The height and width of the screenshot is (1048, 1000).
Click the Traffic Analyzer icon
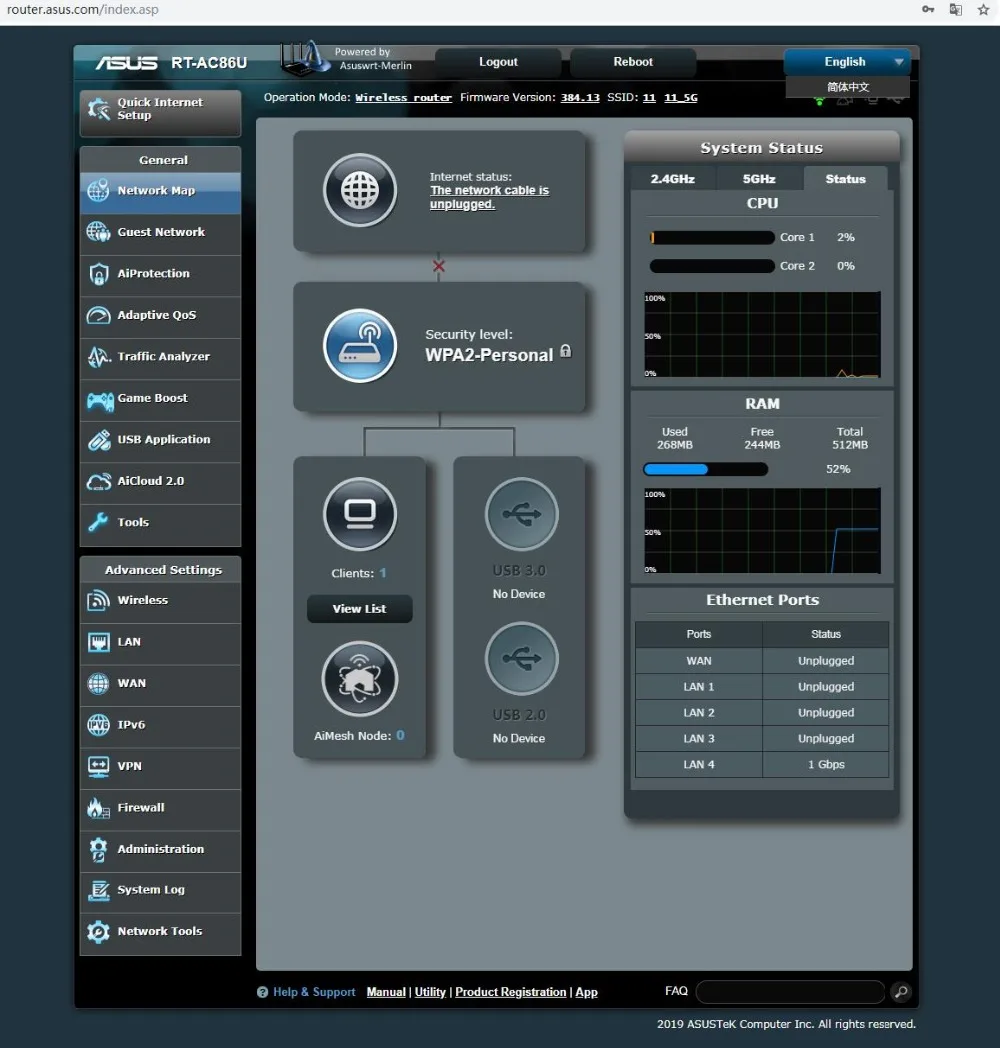(98, 357)
